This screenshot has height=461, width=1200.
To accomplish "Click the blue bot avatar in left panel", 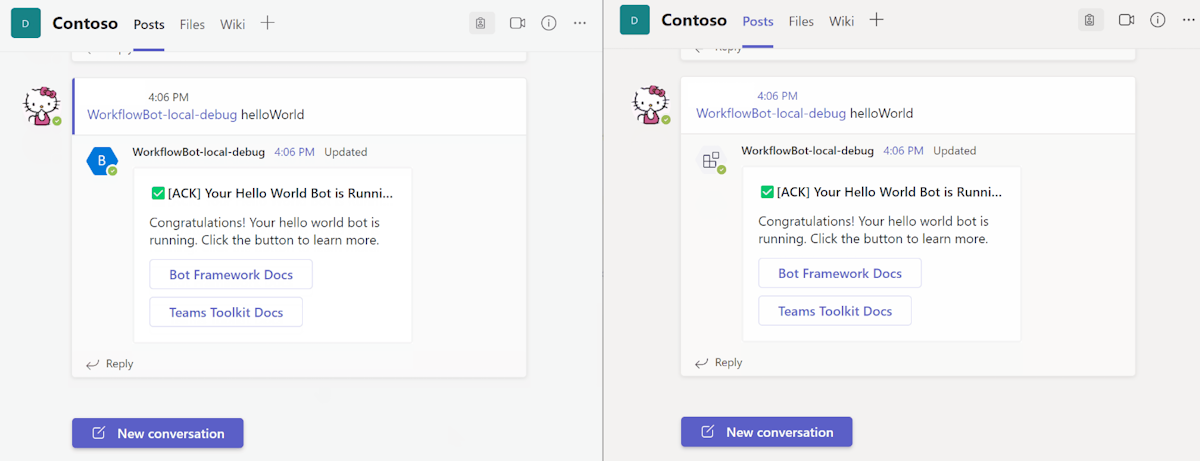I will [x=102, y=161].
